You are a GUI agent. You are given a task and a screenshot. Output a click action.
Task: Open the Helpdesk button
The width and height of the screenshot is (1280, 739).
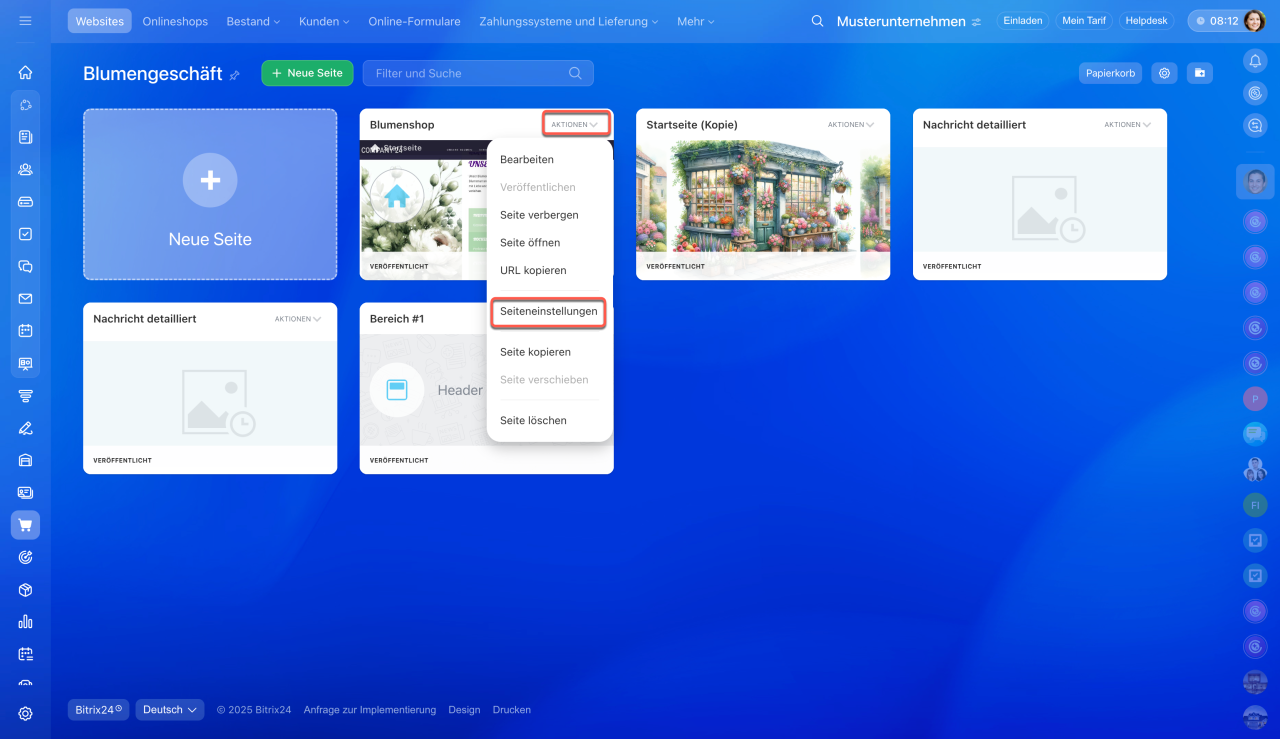pos(1146,20)
